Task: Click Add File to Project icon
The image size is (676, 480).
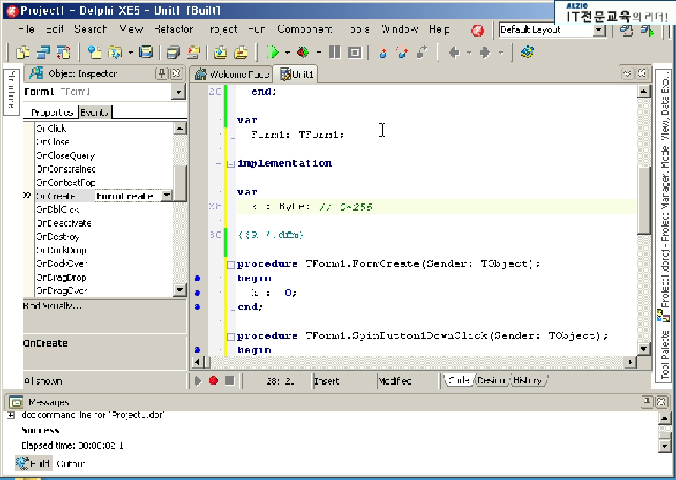Action: (x=221, y=52)
